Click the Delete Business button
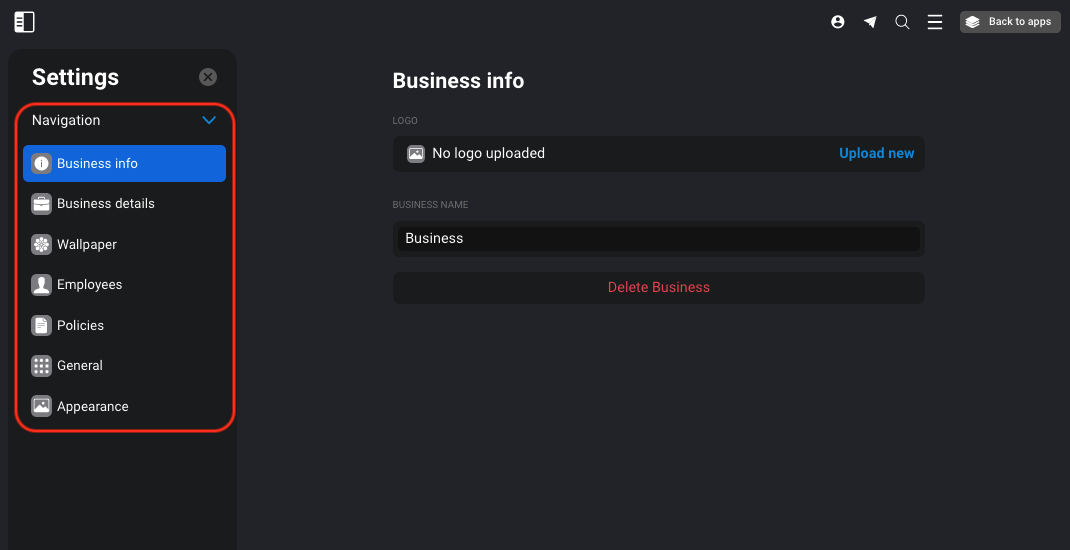This screenshot has height=550, width=1070. (659, 287)
